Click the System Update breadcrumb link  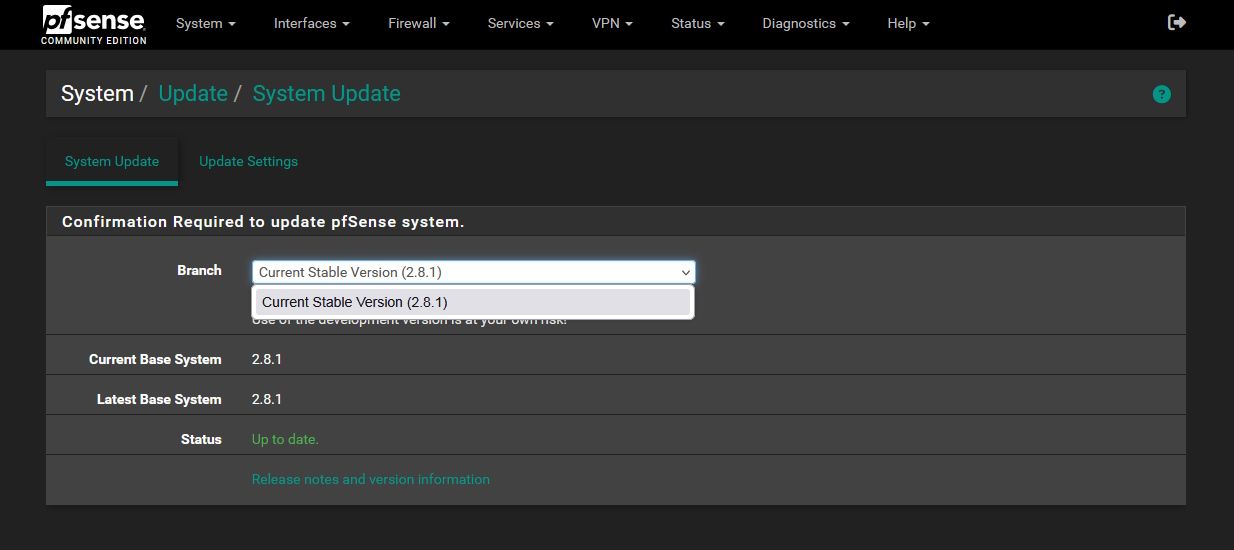326,93
